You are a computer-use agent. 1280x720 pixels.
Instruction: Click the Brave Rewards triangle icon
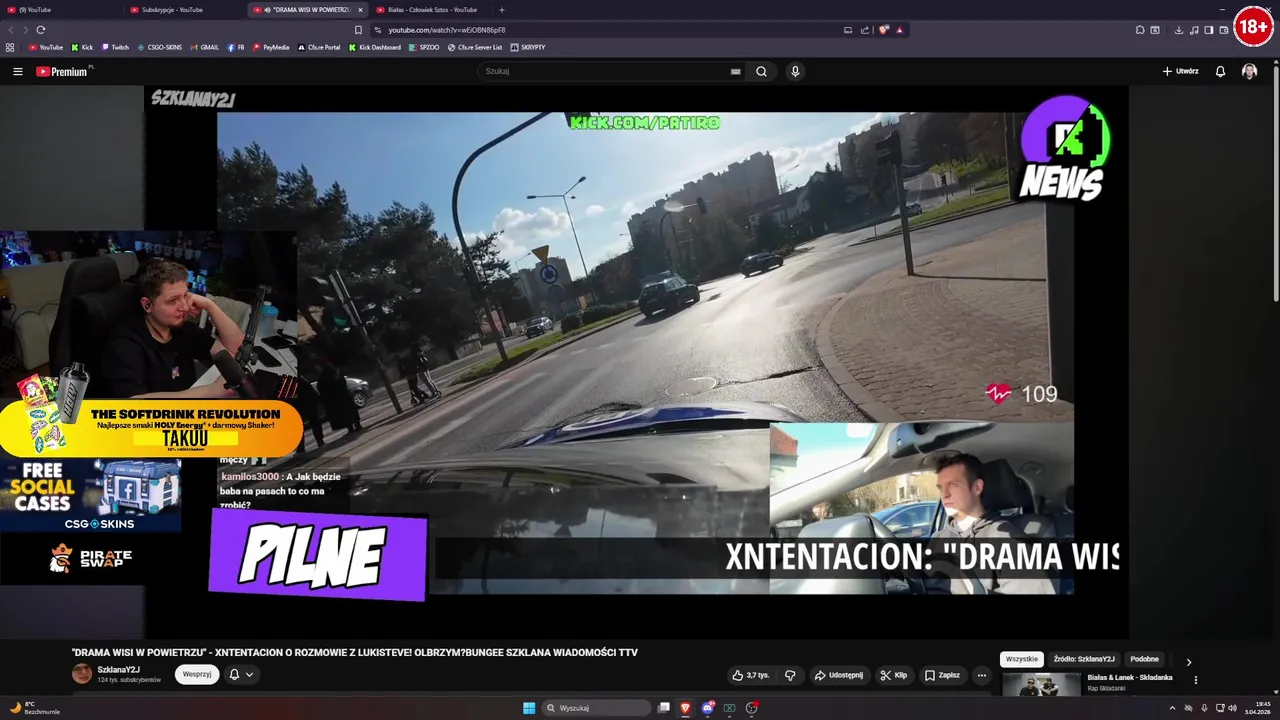(899, 30)
